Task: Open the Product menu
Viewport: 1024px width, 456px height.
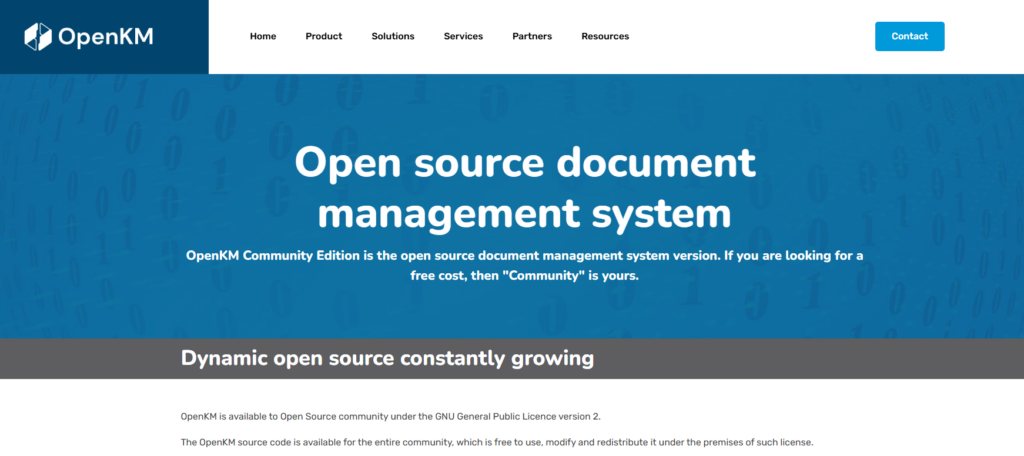Action: 324,36
